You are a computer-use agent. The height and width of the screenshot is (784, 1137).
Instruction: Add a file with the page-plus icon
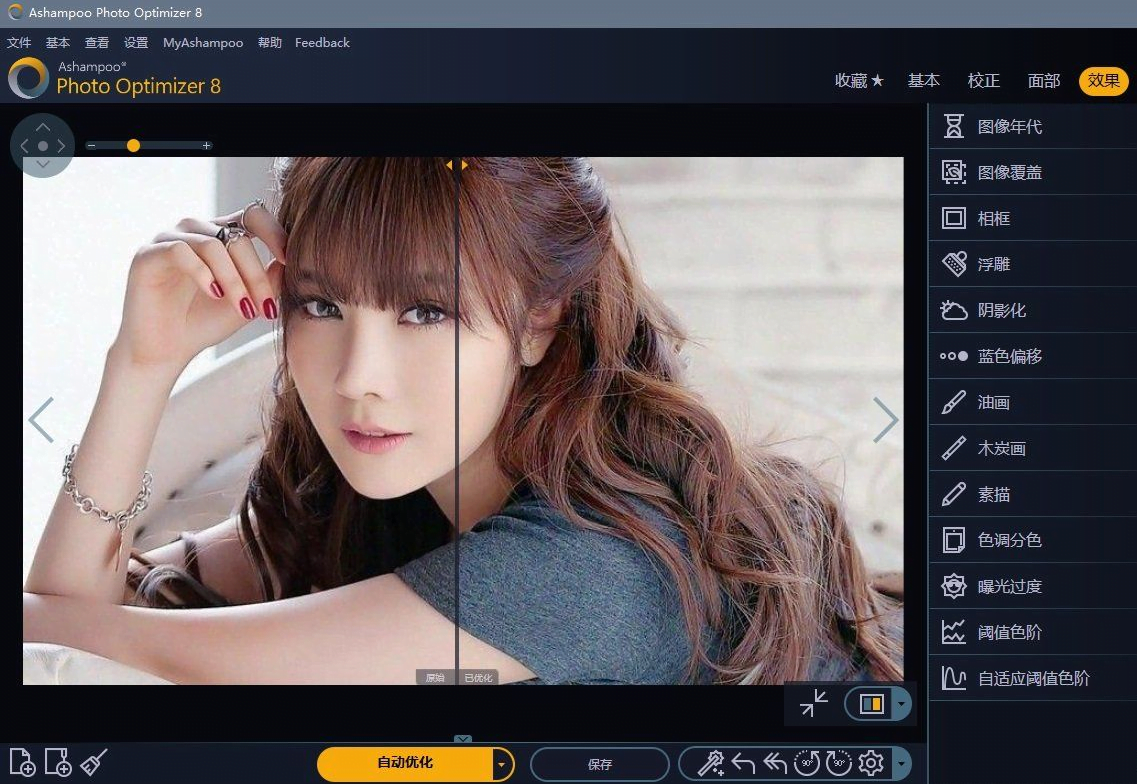point(22,762)
